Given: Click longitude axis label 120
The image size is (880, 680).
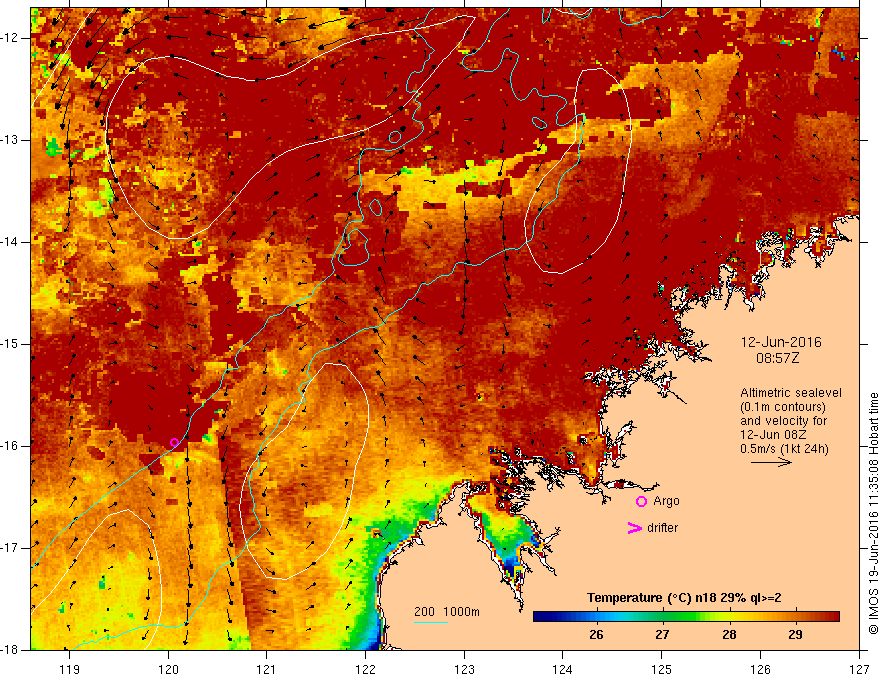Looking at the screenshot, I should [168, 669].
